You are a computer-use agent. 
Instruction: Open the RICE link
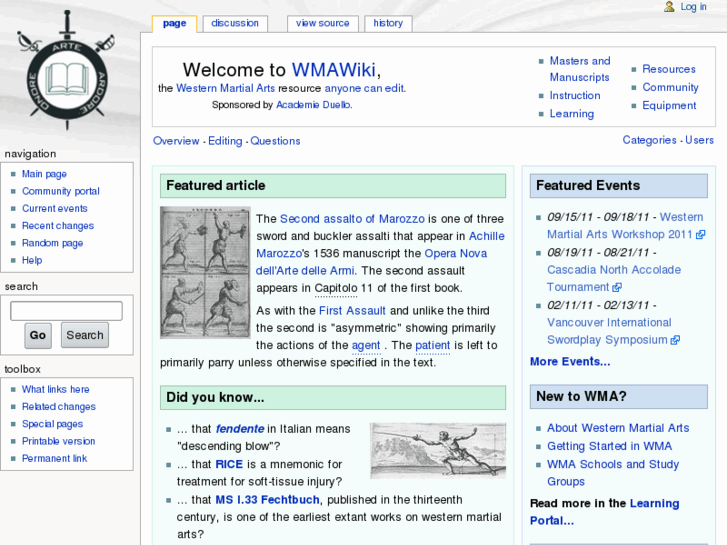(229, 464)
